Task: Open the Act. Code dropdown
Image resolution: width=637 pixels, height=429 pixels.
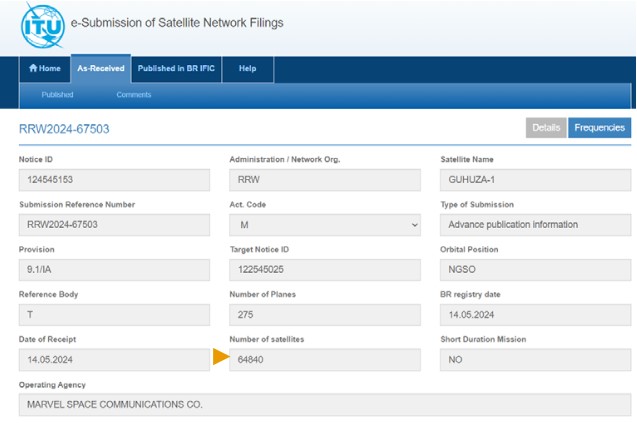Action: pos(324,225)
